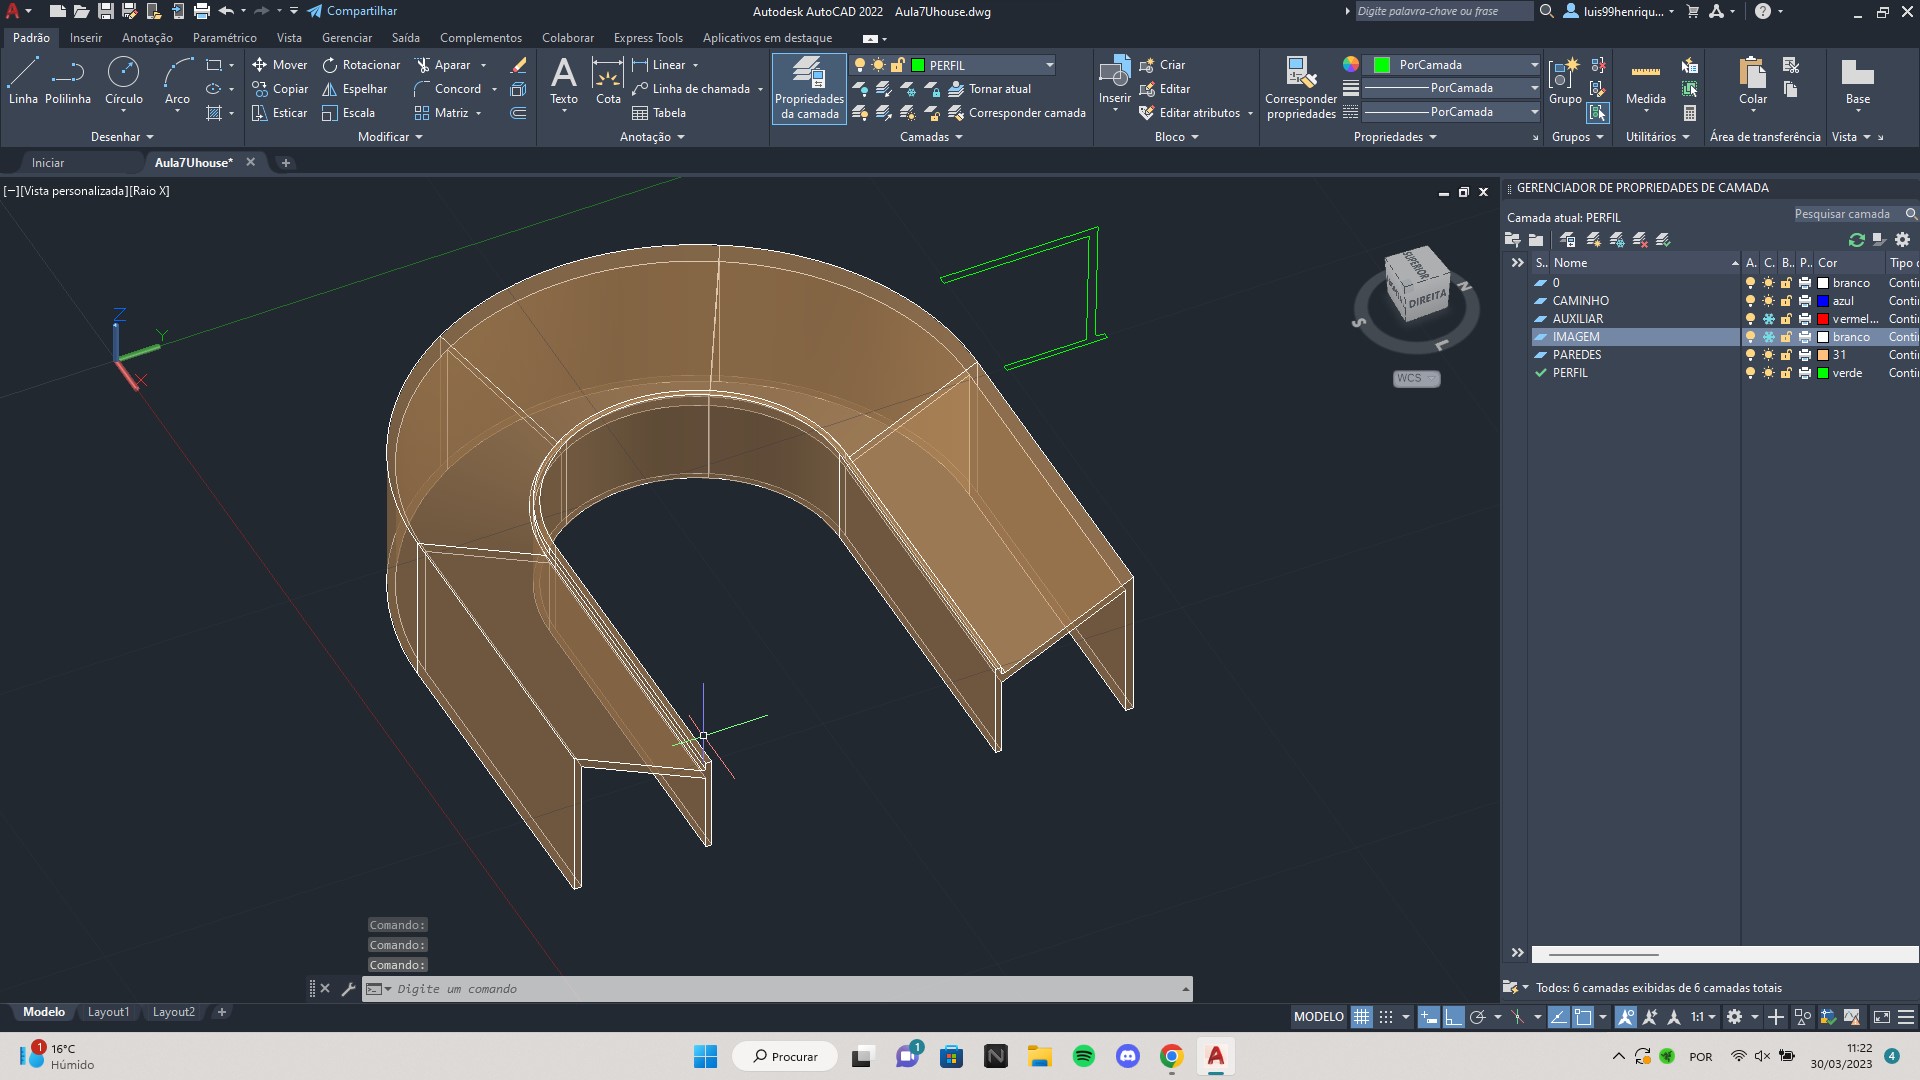Switch to the Iniciar file tab

pyautogui.click(x=47, y=162)
